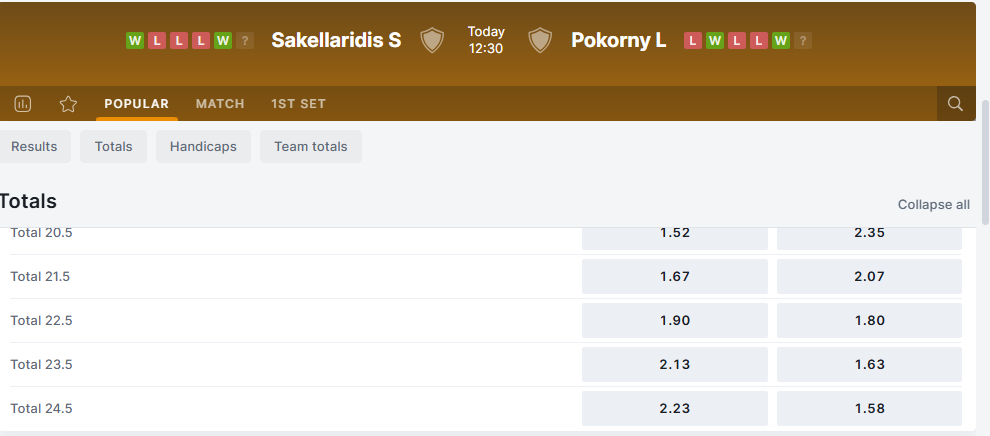990x436 pixels.
Task: Select the Results filter chip
Action: coord(34,147)
